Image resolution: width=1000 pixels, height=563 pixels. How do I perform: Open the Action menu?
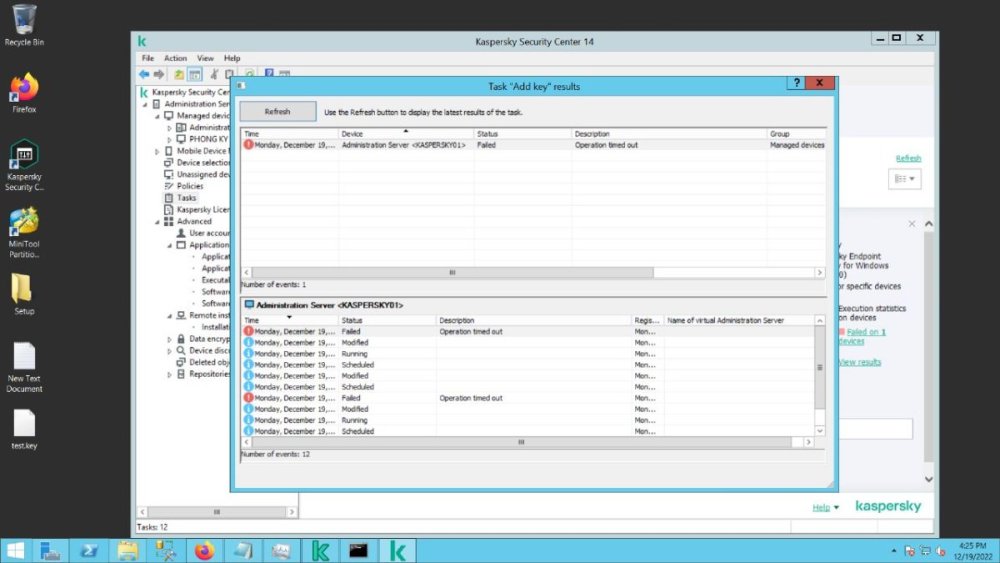point(175,58)
